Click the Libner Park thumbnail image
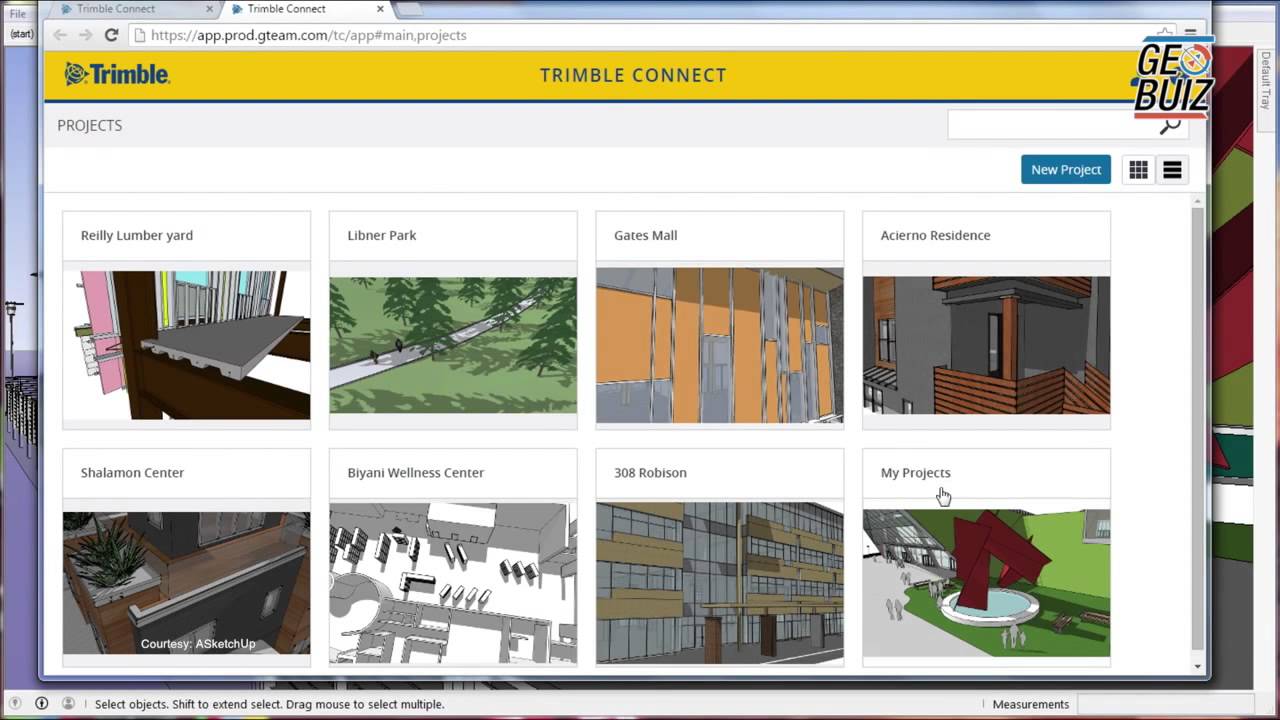1280x720 pixels. pyautogui.click(x=453, y=345)
